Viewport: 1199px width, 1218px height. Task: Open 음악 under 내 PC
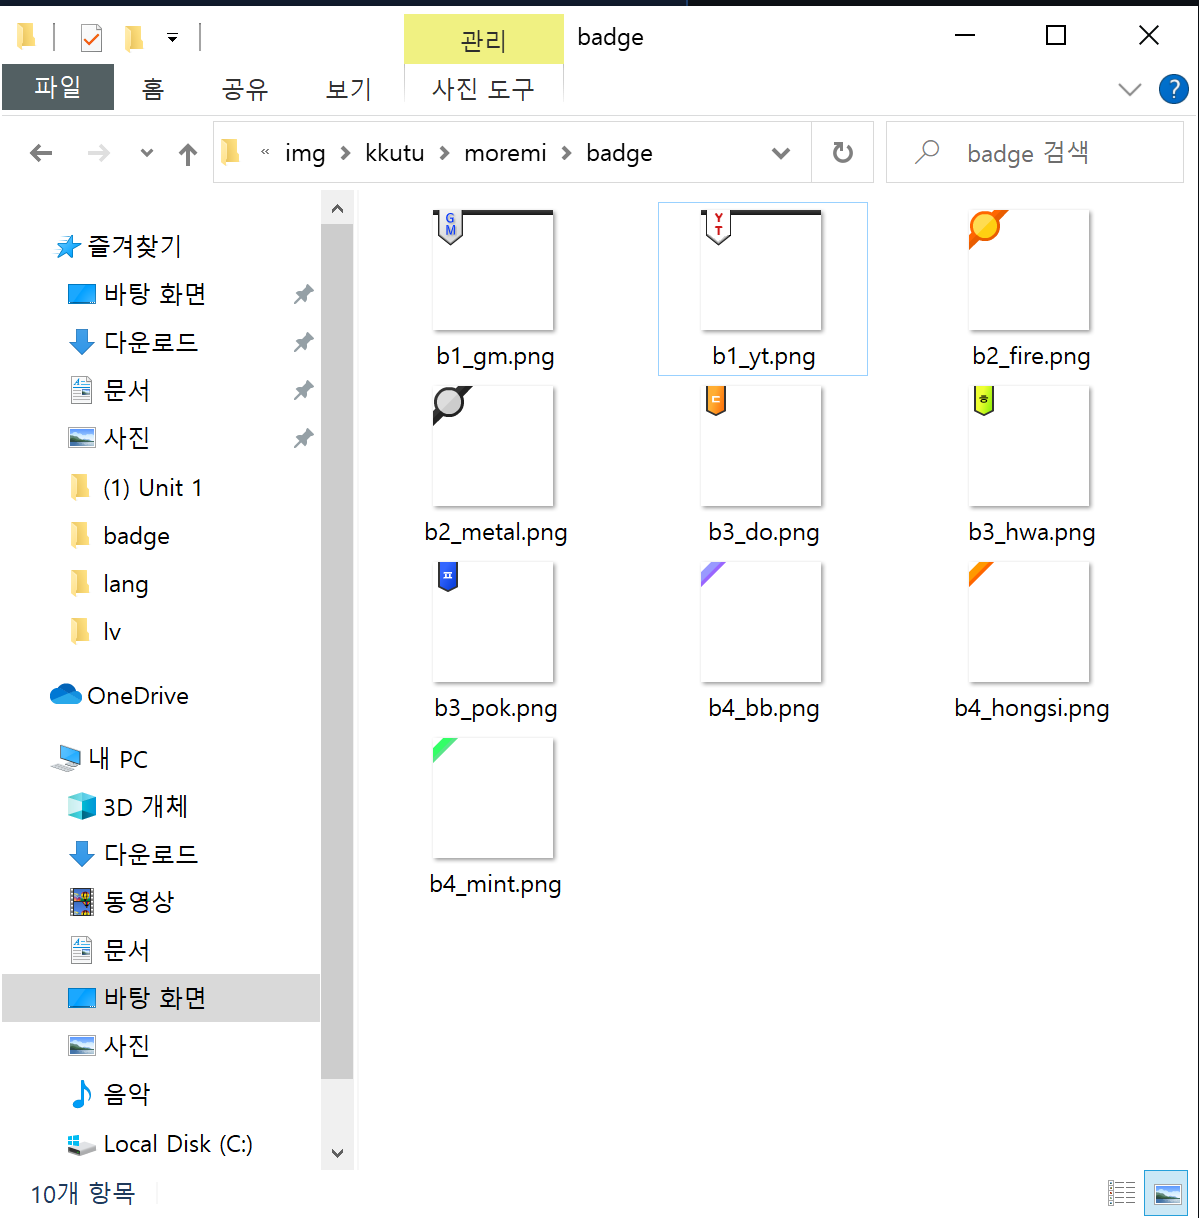click(x=110, y=1094)
